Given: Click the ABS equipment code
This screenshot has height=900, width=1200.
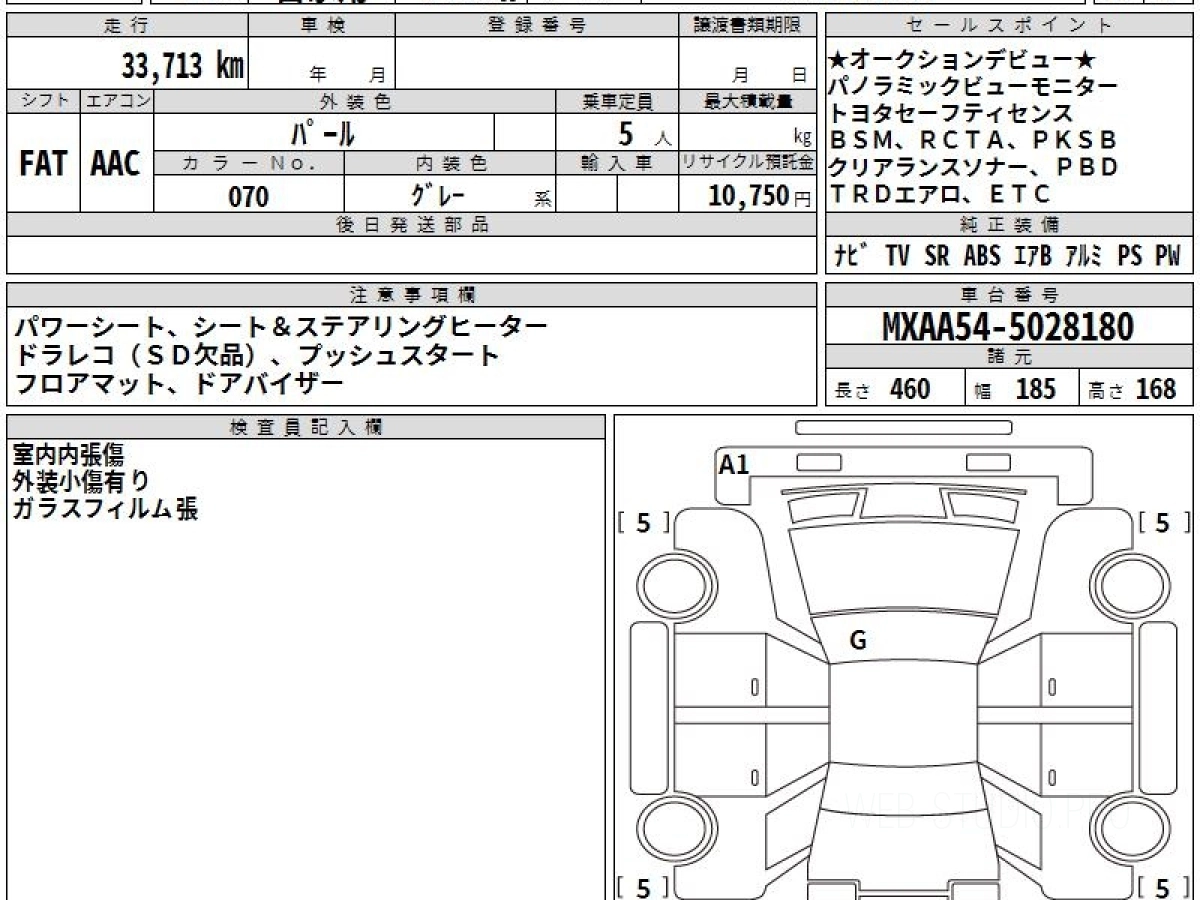Looking at the screenshot, I should (x=982, y=256).
